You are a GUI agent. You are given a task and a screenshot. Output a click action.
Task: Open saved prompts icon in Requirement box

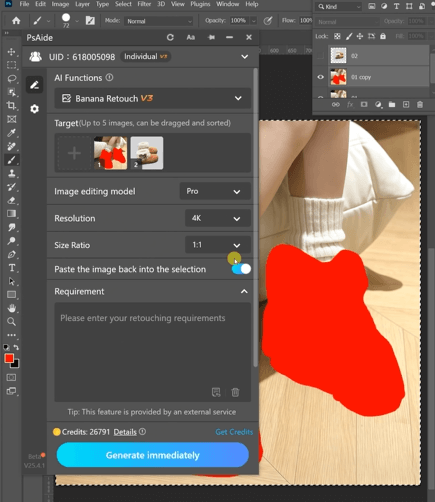pos(216,392)
